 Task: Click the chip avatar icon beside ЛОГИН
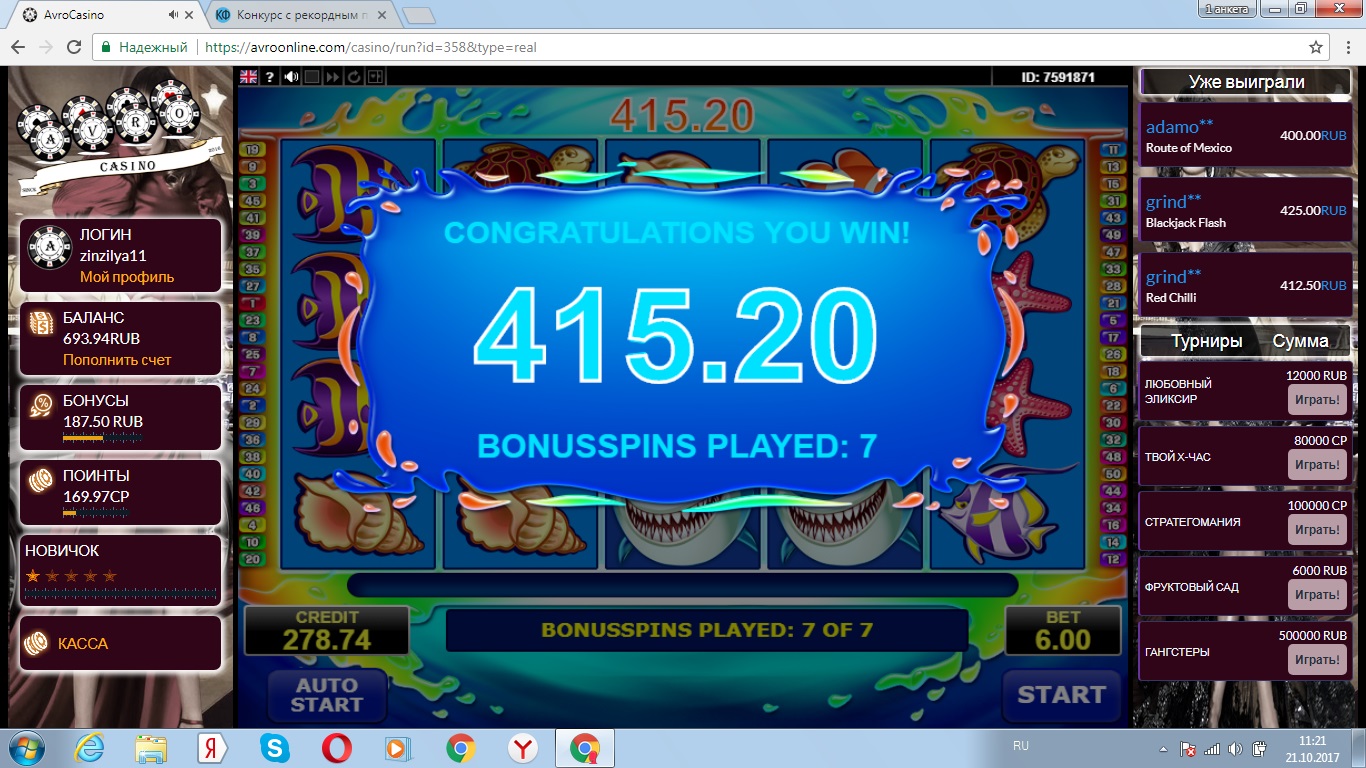tap(49, 247)
